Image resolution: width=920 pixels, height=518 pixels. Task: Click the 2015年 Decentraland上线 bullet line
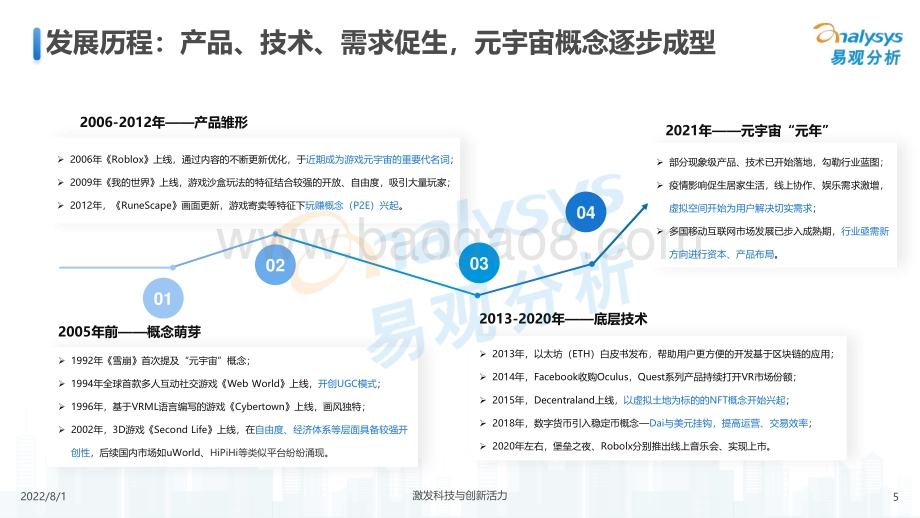pyautogui.click(x=634, y=400)
